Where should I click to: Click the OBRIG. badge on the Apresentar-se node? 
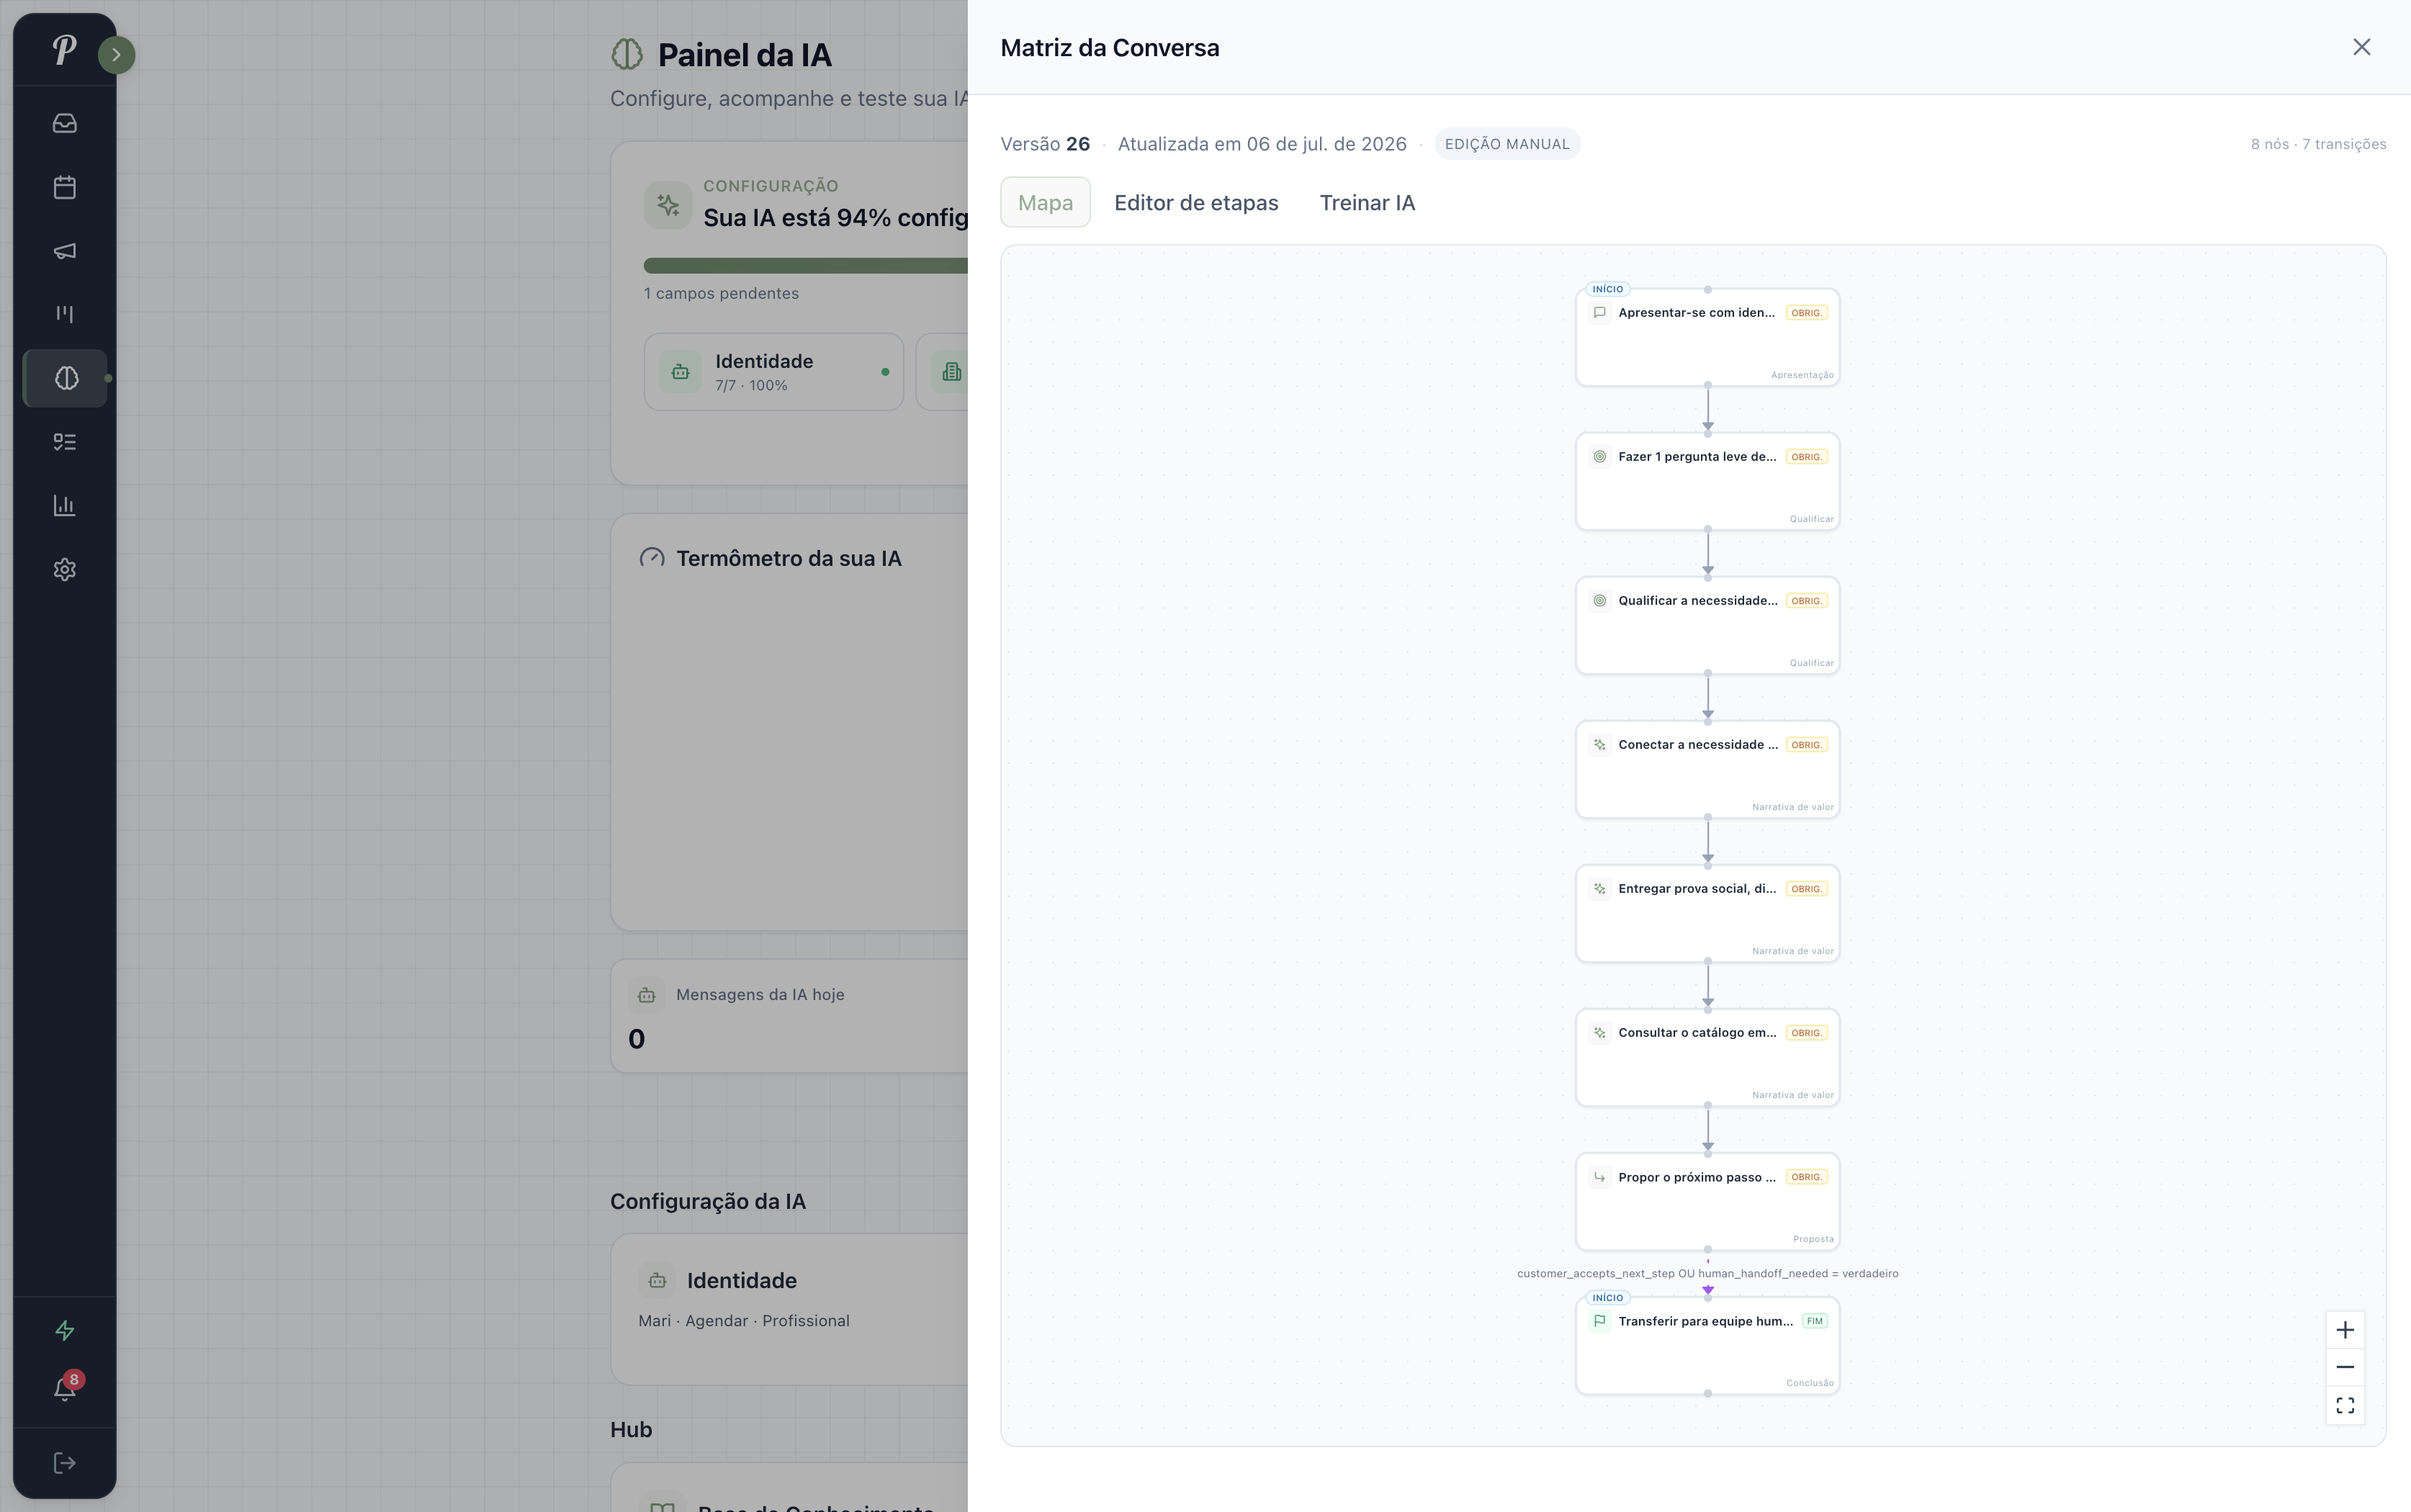[x=1806, y=313]
